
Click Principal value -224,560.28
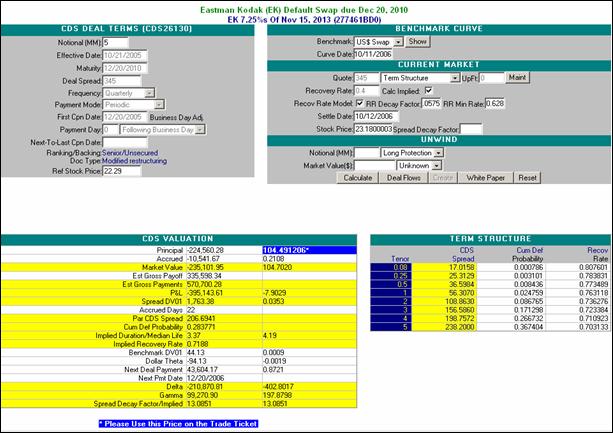coord(205,250)
